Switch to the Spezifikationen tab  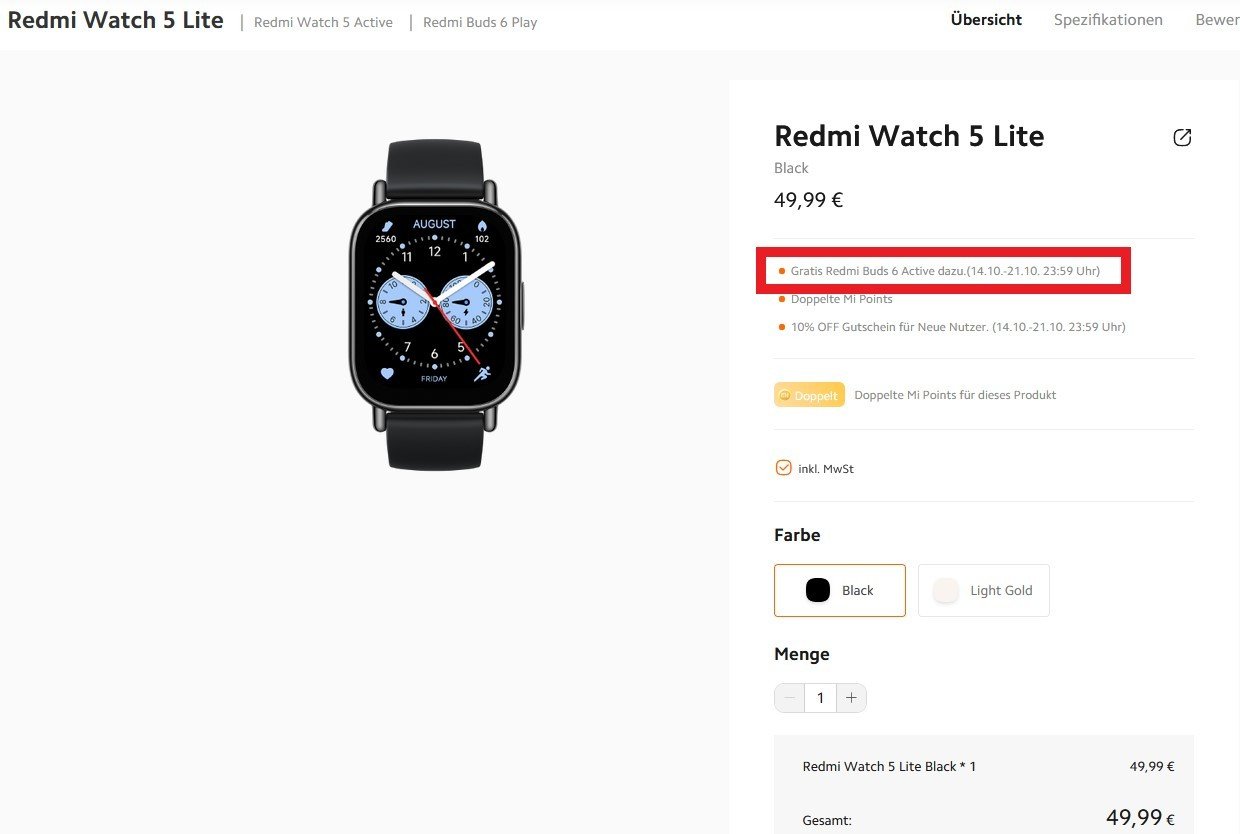pyautogui.click(x=1108, y=20)
